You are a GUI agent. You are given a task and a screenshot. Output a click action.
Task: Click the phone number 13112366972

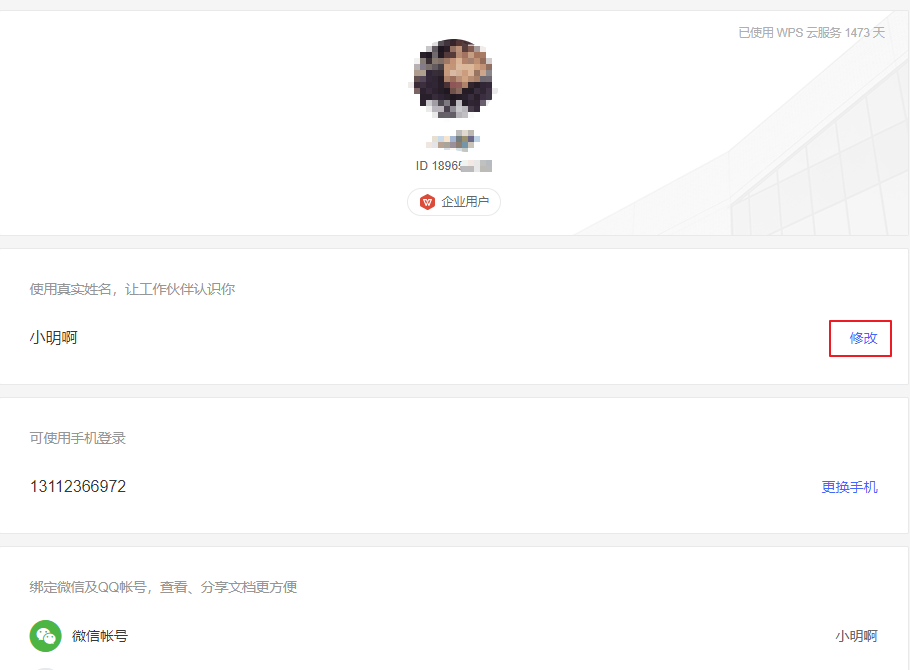[x=78, y=487]
